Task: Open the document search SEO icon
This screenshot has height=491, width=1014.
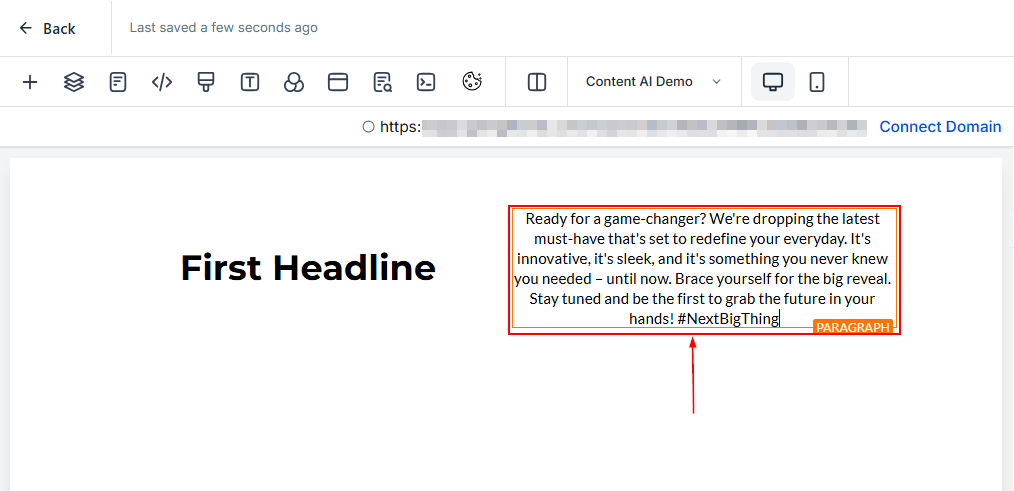Action: (x=382, y=82)
